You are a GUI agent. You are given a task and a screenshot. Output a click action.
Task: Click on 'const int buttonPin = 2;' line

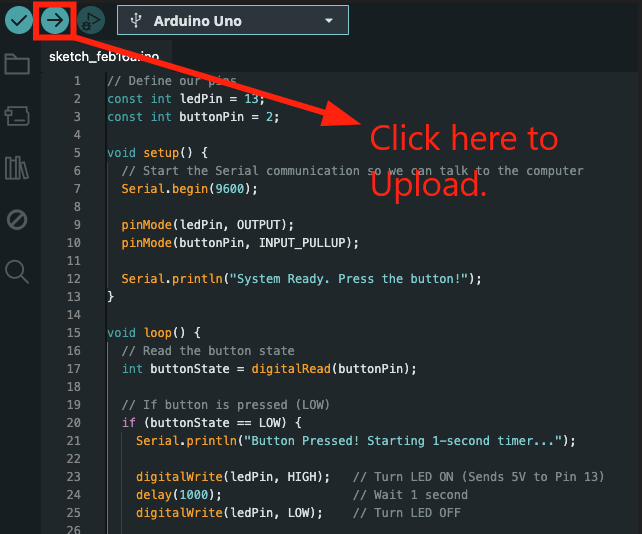pos(193,117)
